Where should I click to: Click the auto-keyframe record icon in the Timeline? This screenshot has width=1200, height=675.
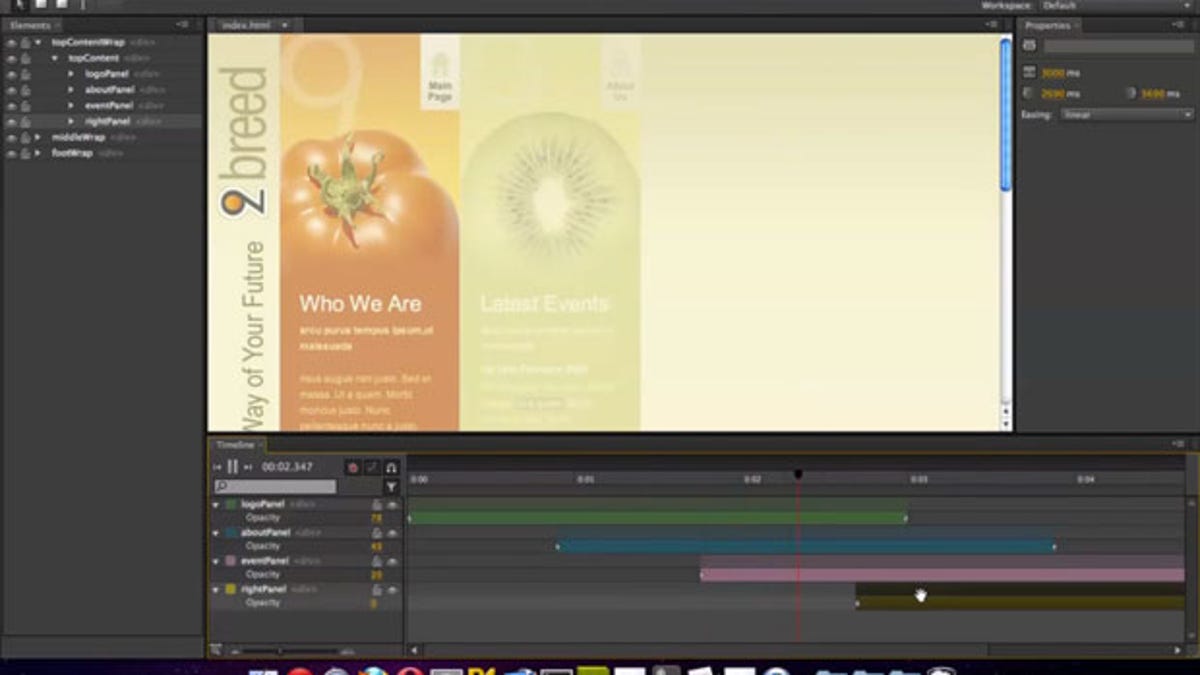[352, 467]
